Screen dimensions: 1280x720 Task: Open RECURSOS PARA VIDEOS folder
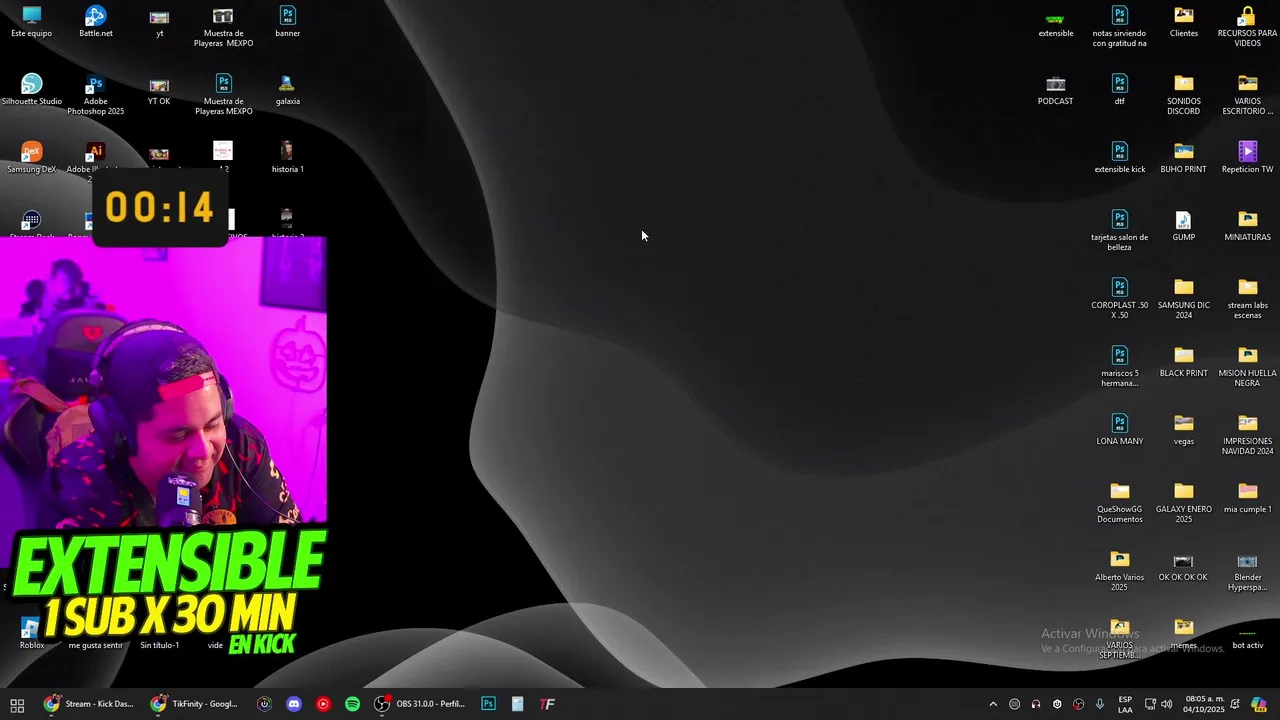(x=1248, y=27)
